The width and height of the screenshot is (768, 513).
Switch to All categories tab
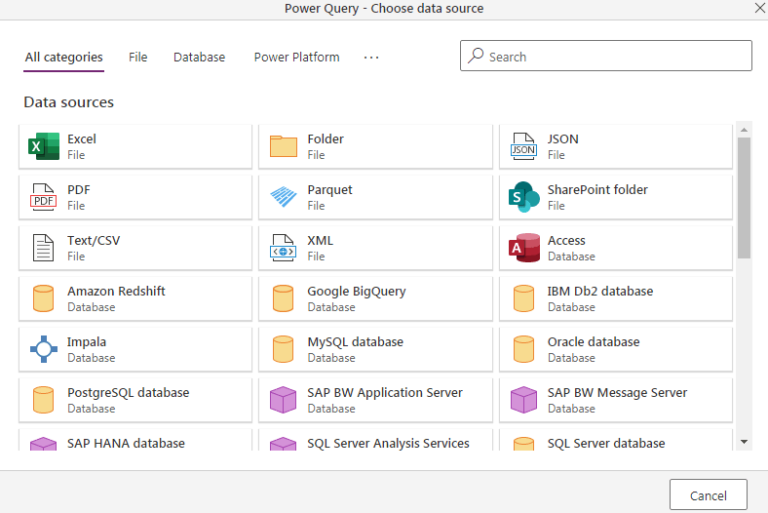(x=64, y=57)
